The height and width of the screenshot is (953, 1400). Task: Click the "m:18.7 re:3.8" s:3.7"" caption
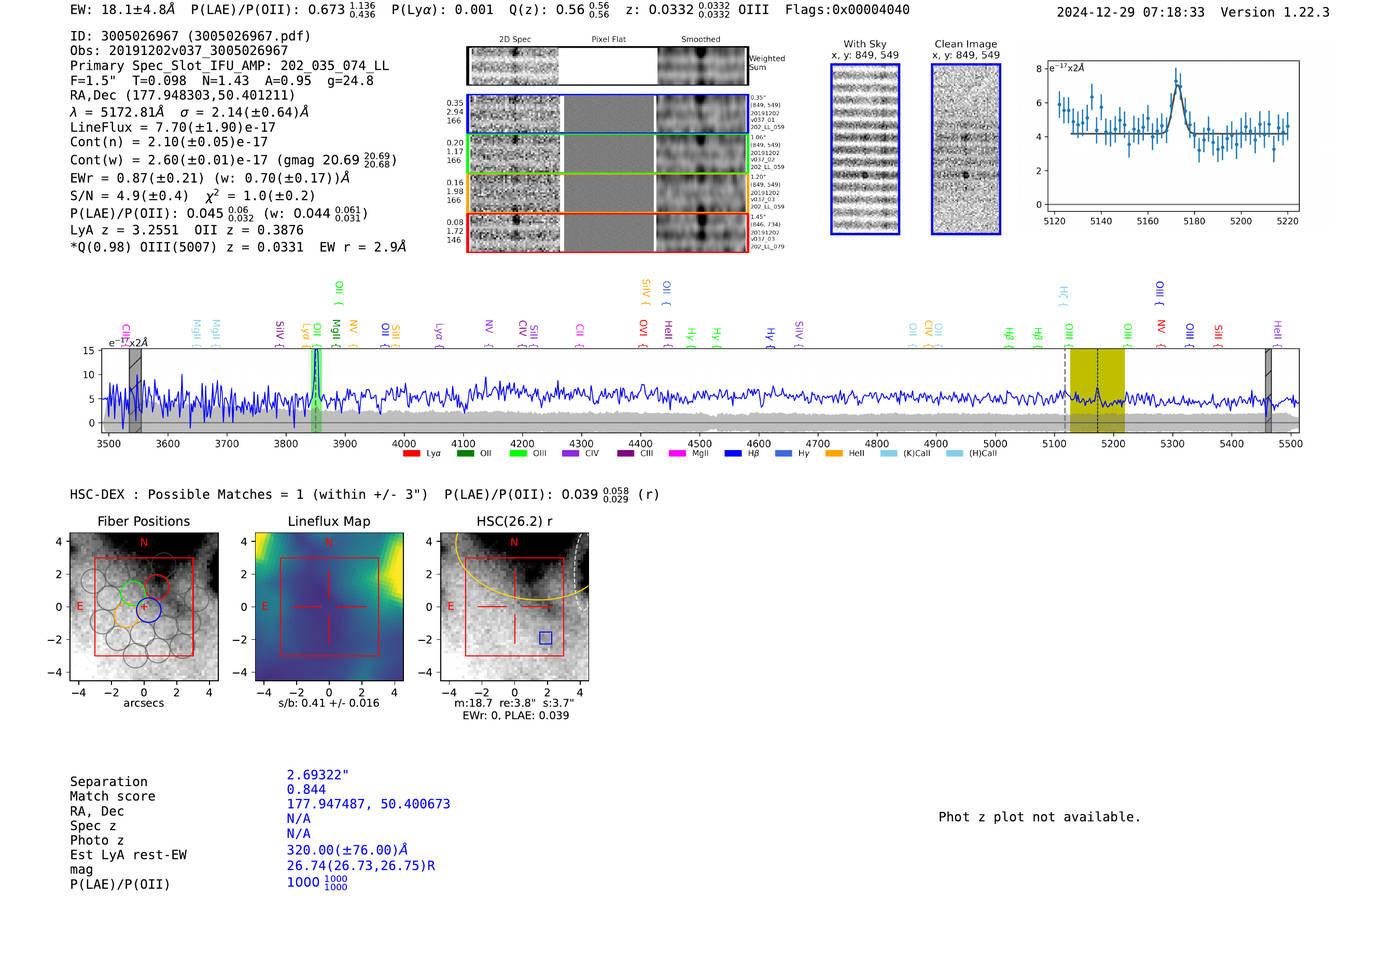[514, 703]
